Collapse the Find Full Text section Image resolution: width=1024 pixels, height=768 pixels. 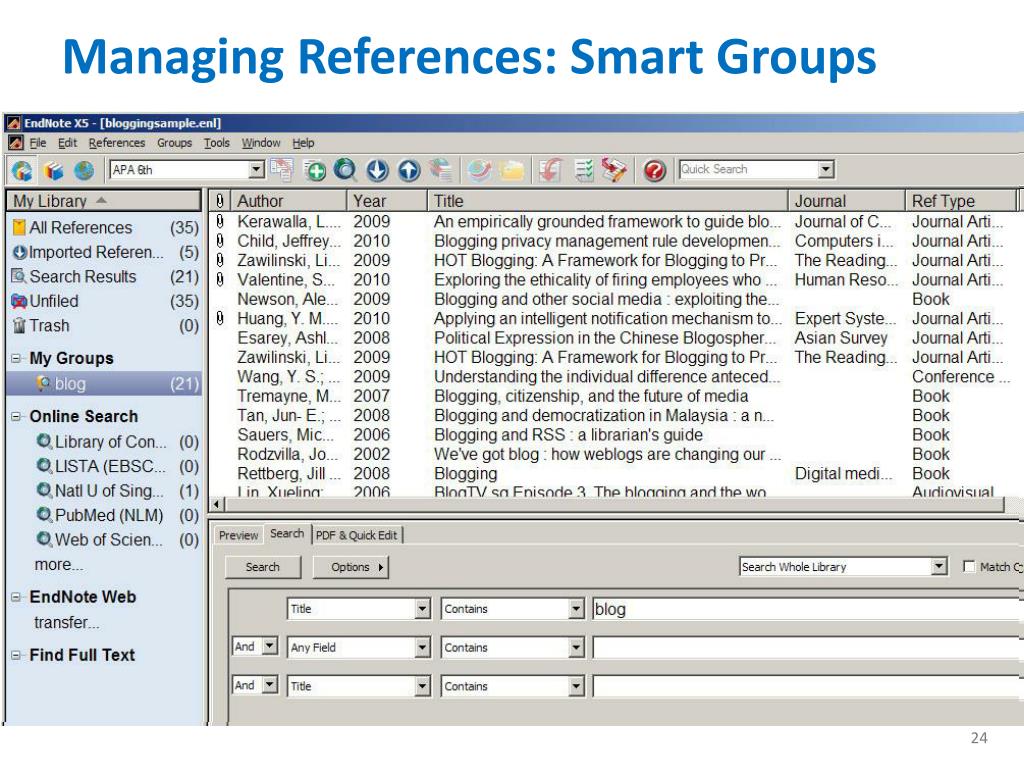tap(16, 655)
